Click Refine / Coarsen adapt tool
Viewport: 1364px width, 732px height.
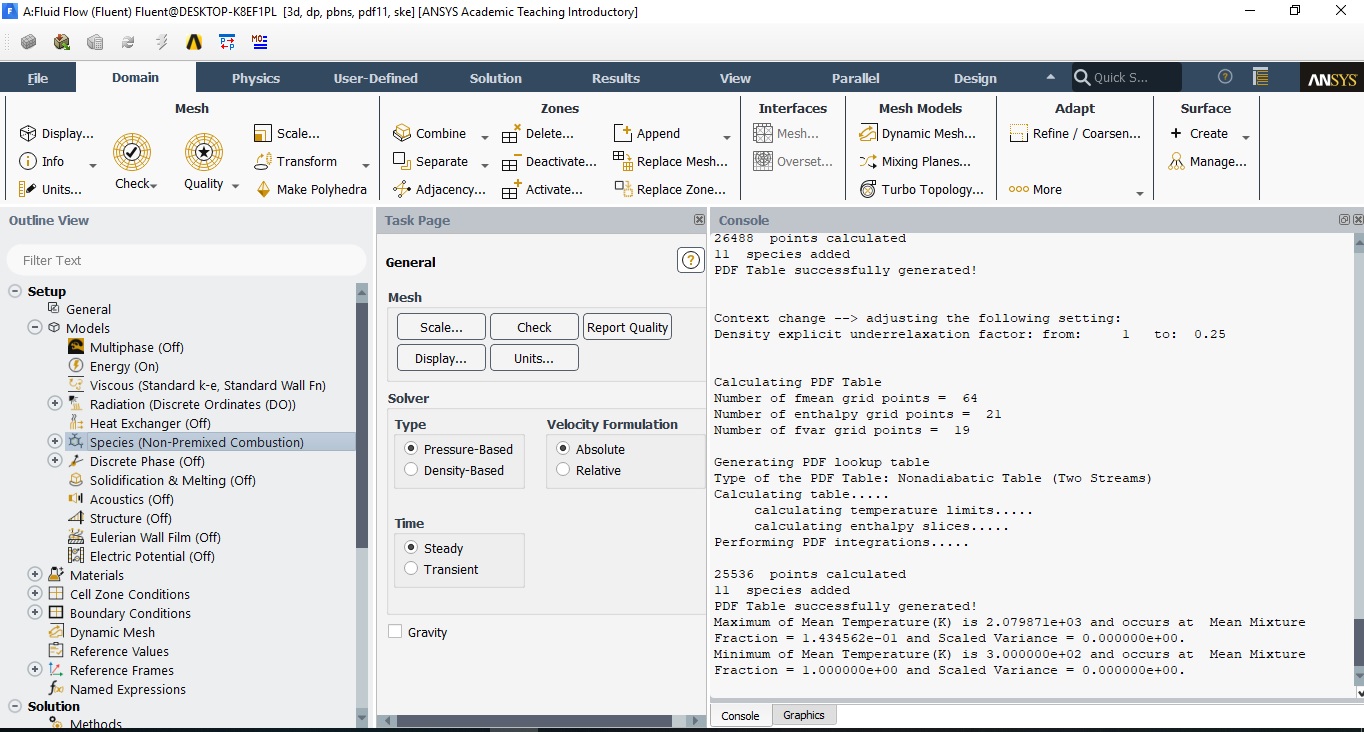coord(1075,133)
